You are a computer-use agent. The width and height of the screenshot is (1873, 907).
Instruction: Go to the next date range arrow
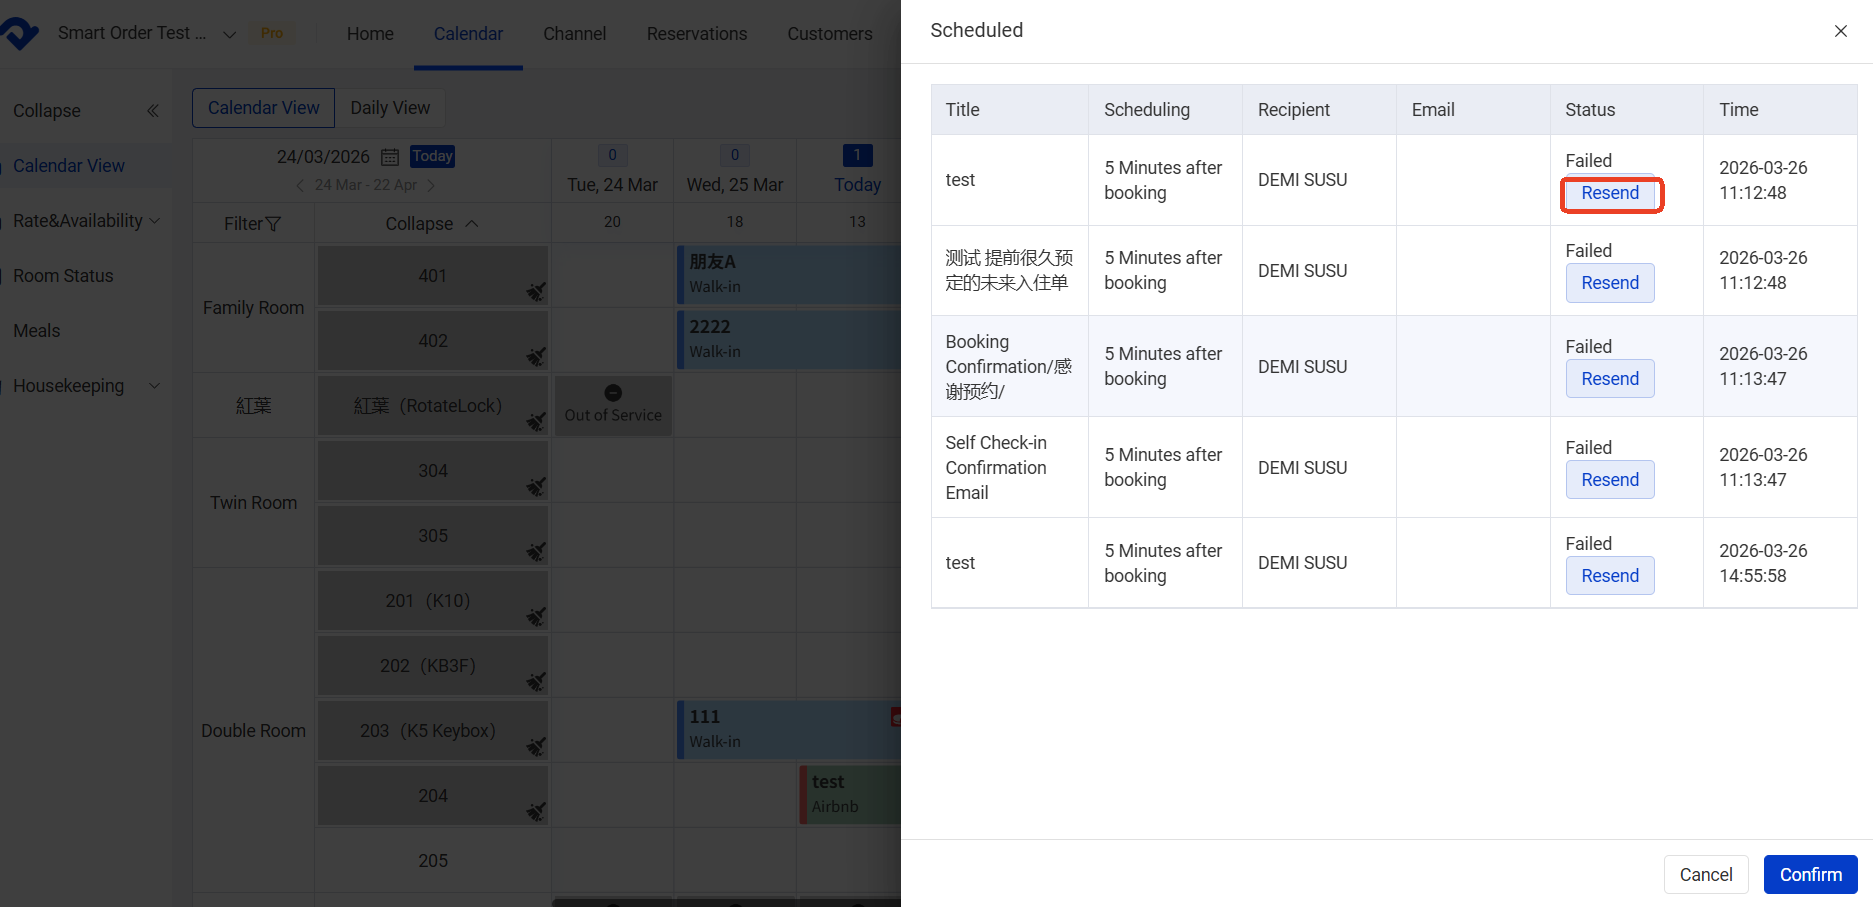[x=431, y=185]
